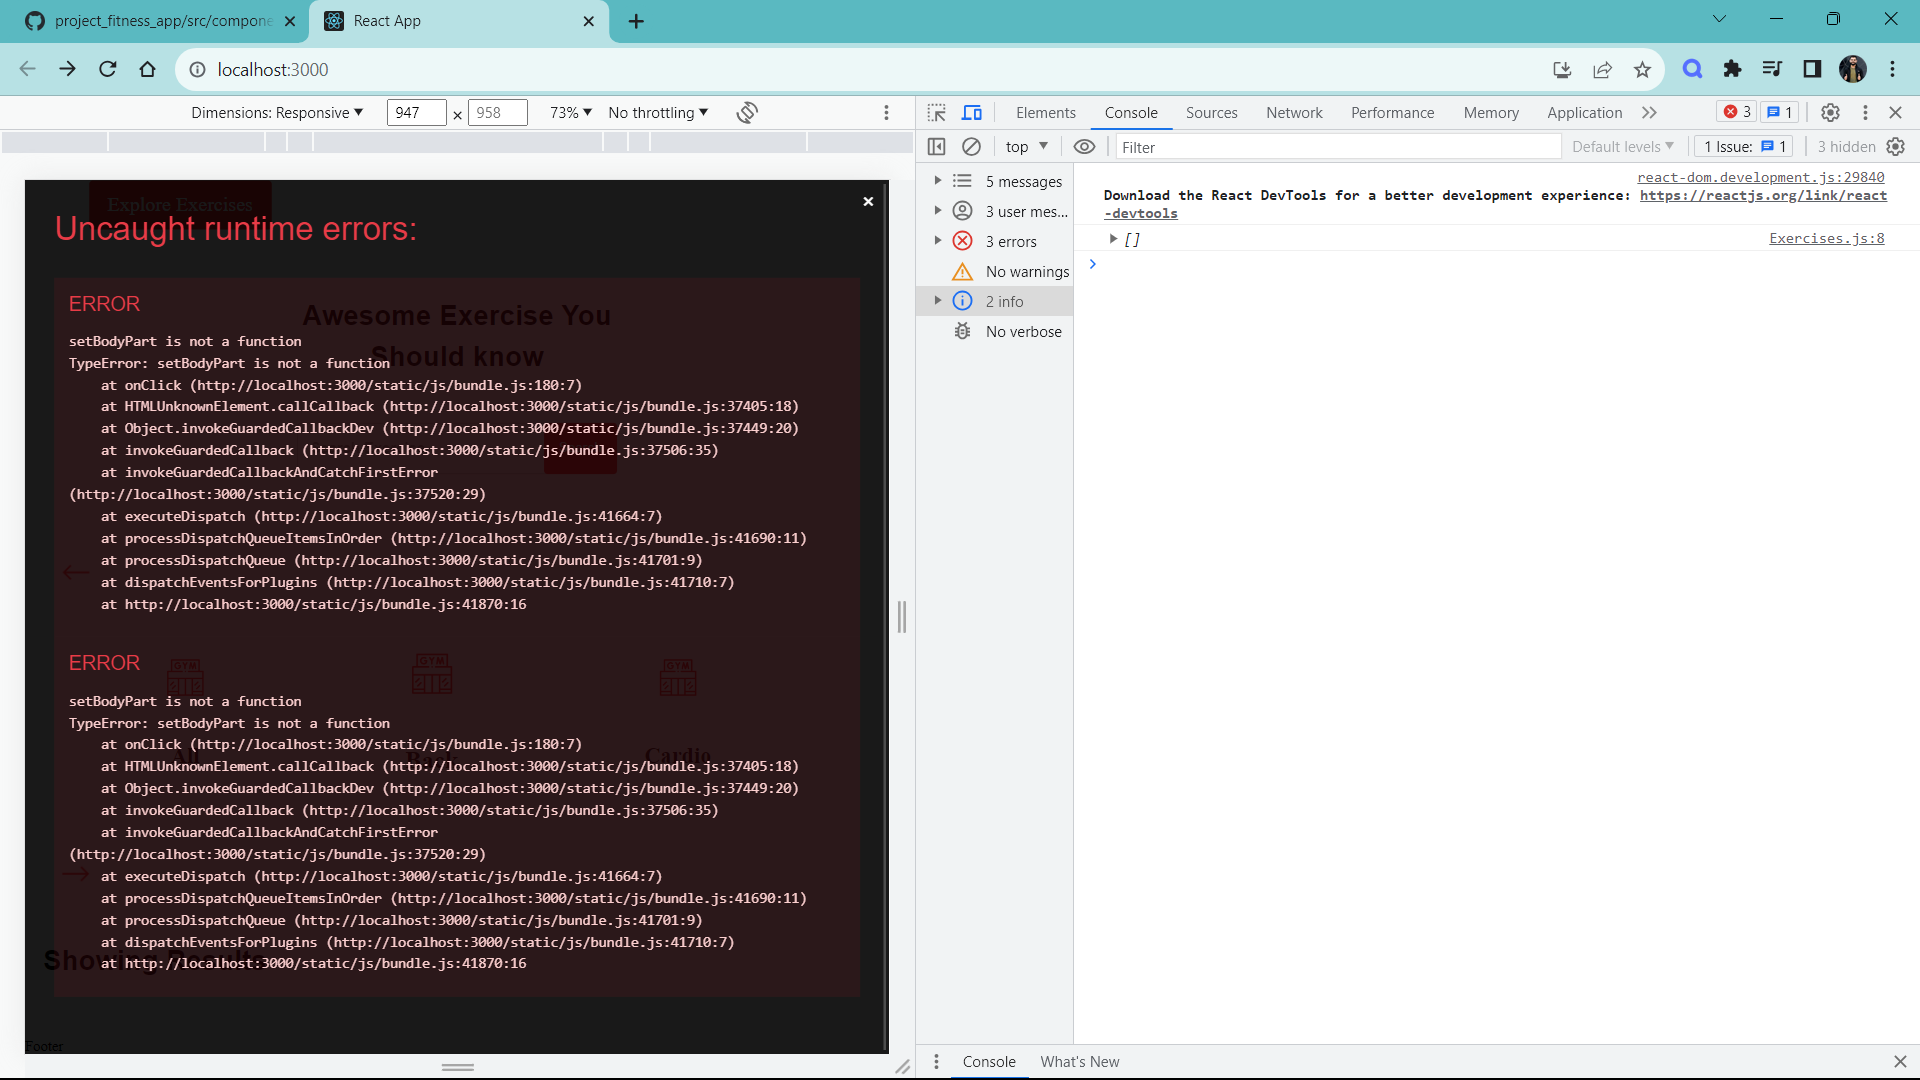Image resolution: width=1920 pixels, height=1080 pixels.
Task: Clear the console
Action: (971, 146)
